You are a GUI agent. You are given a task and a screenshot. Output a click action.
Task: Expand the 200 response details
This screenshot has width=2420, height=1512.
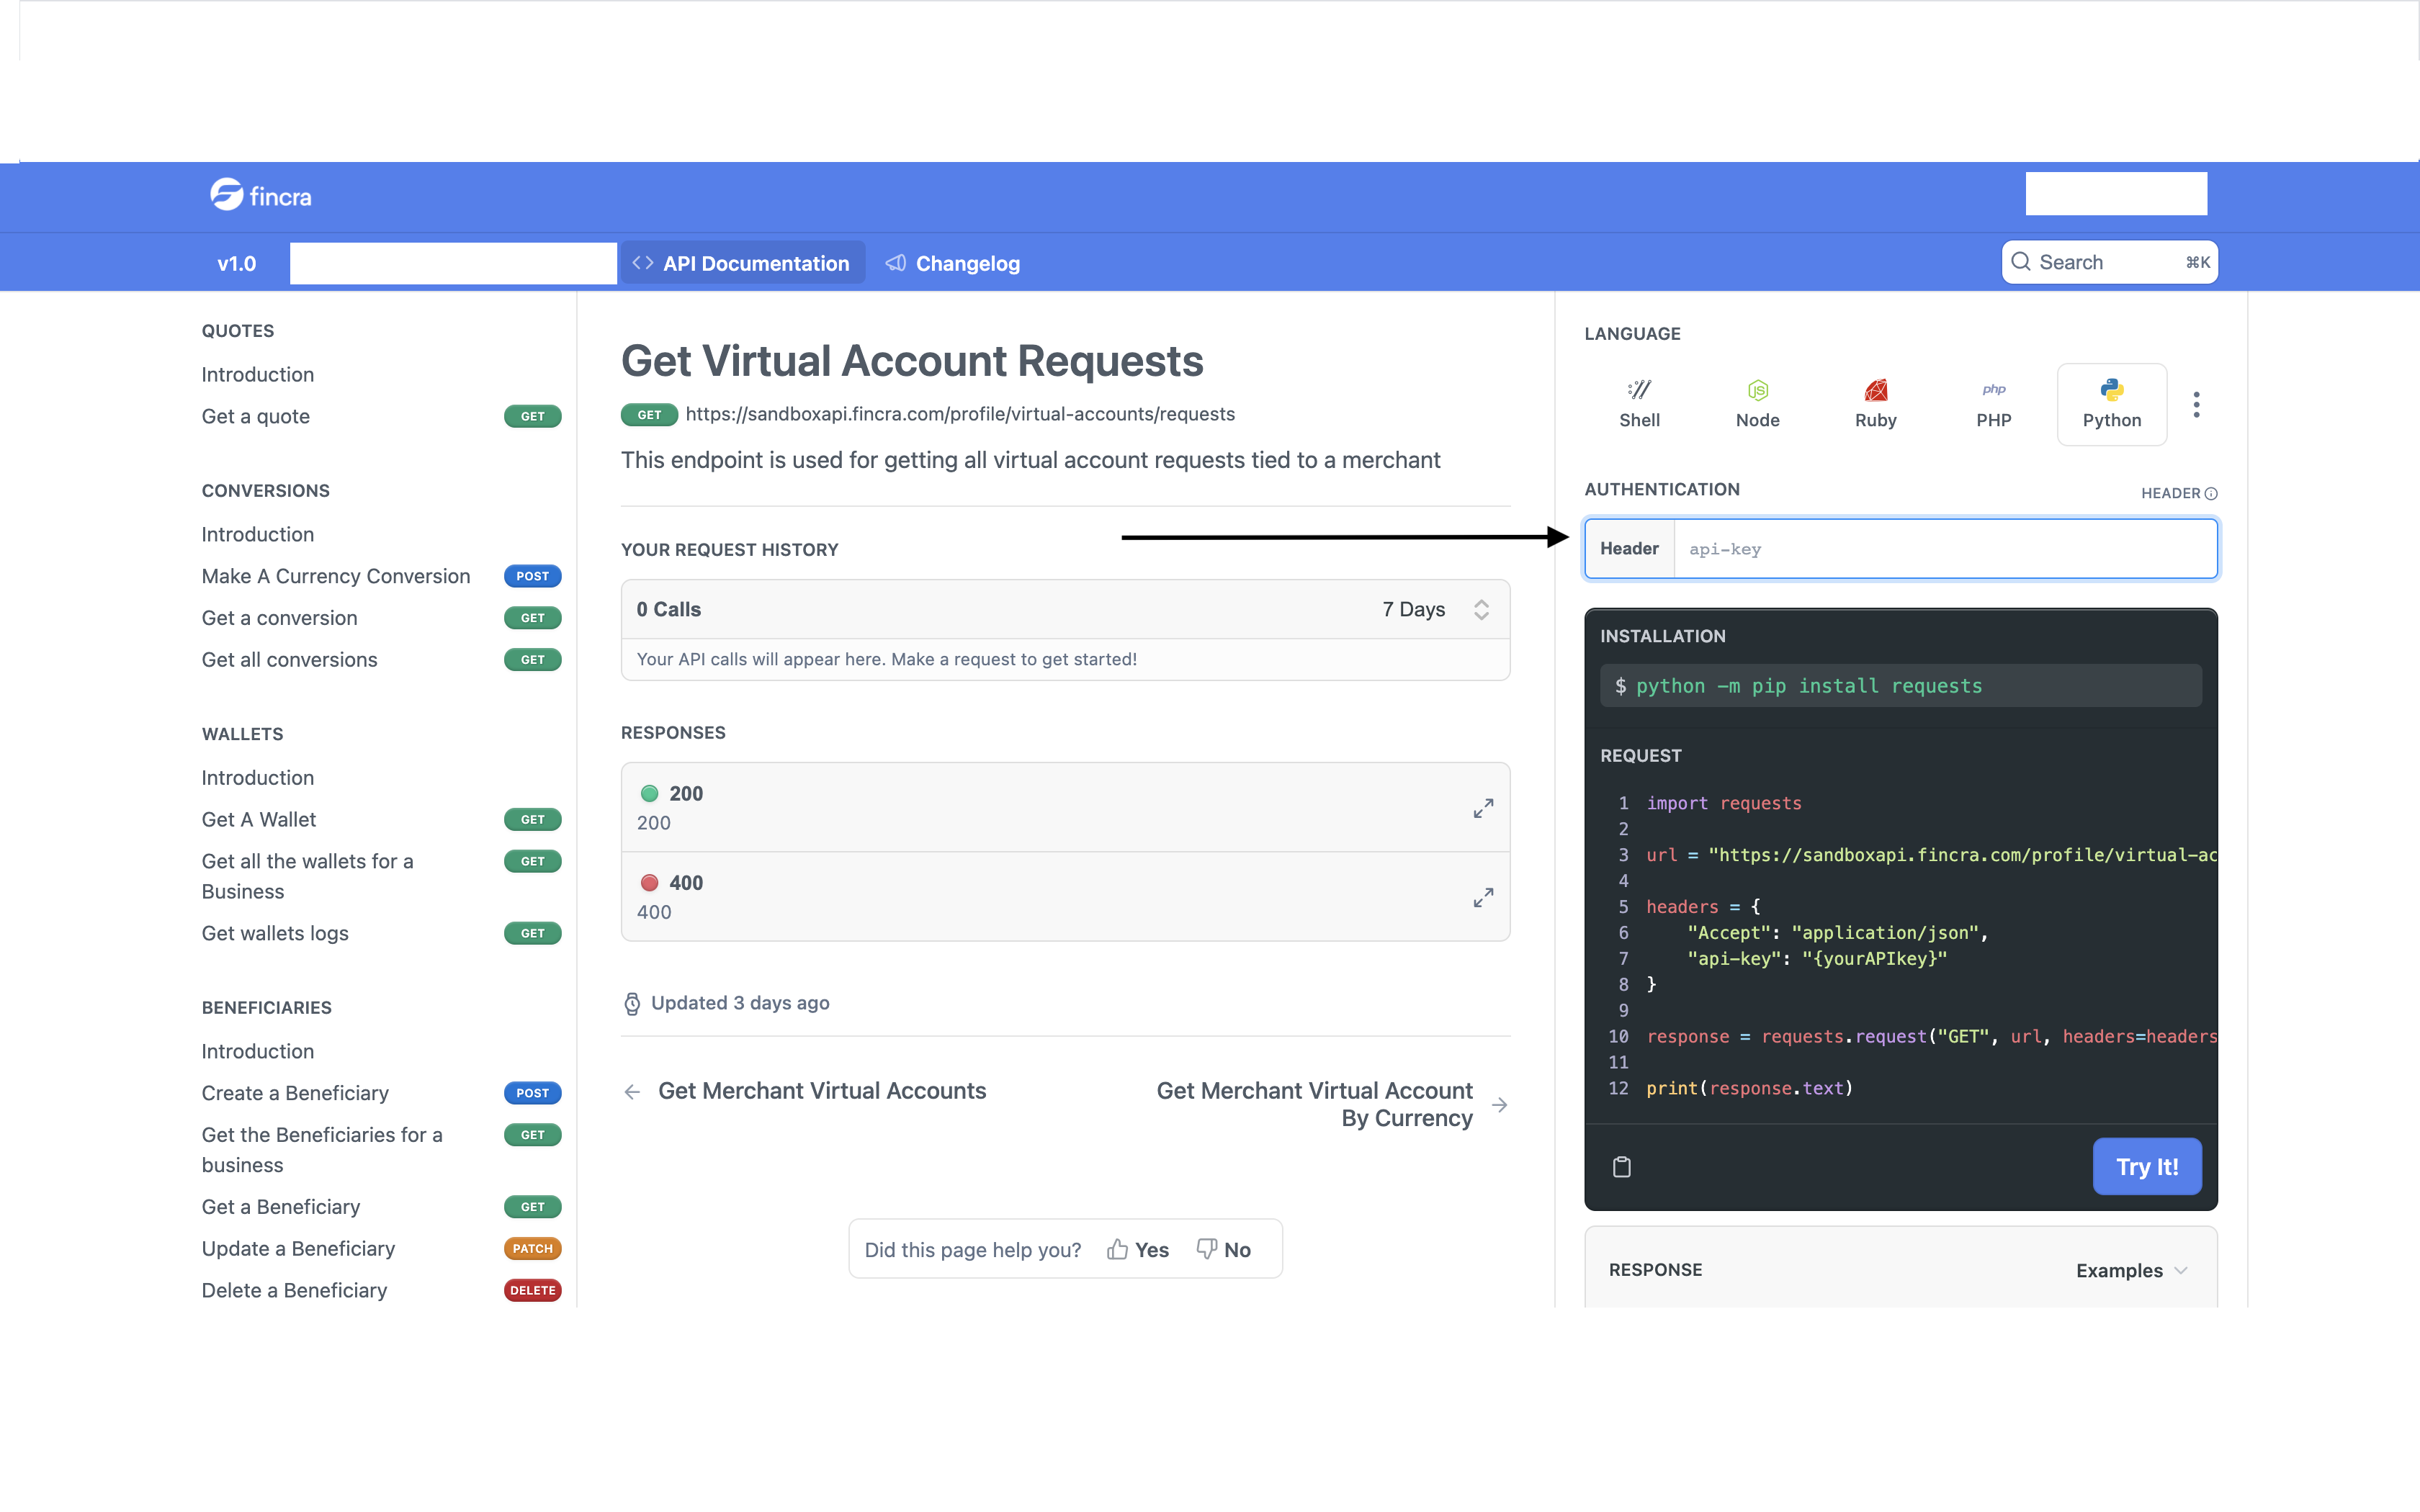1483,808
